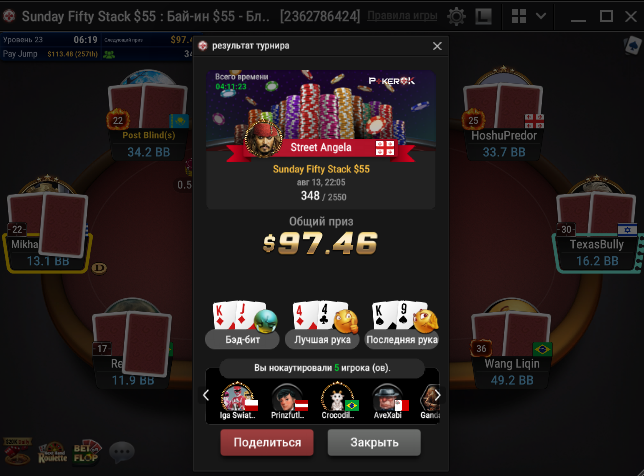
Task: Open the Roulette side game icon
Action: (x=53, y=452)
